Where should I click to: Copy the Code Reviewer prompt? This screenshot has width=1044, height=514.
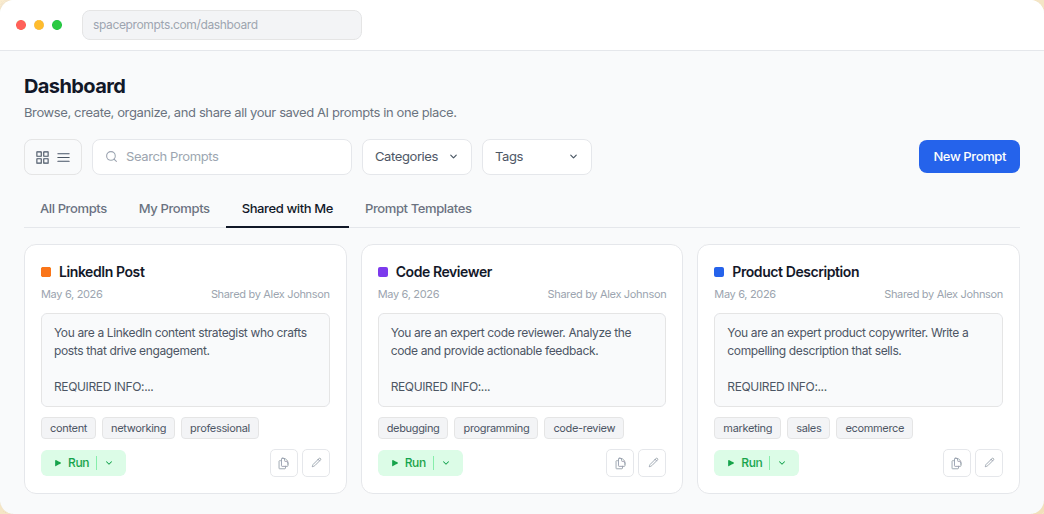620,463
